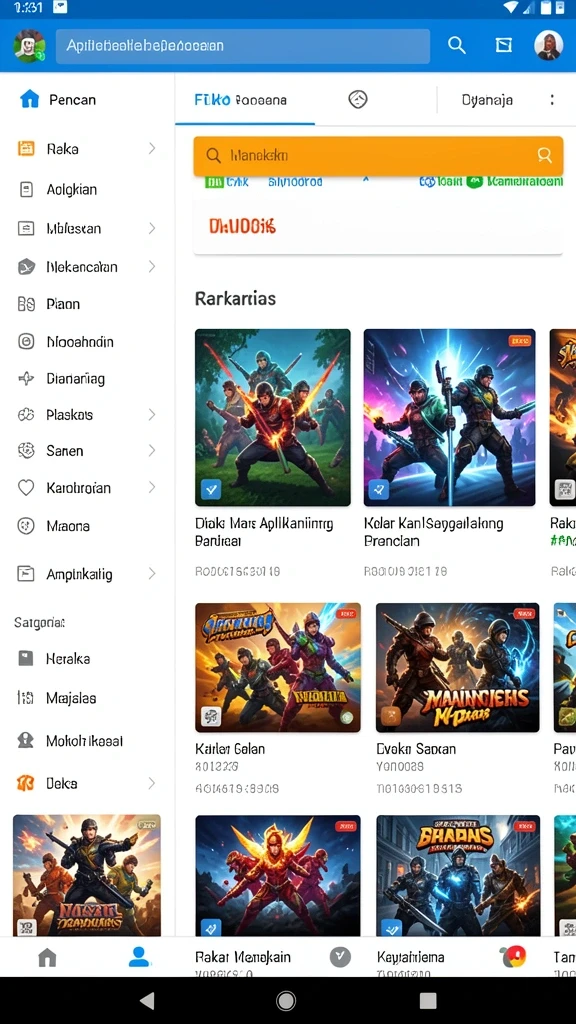Viewport: 576px width, 1024px height.
Task: Open the blue person icon in bottom bar
Action: tap(139, 957)
